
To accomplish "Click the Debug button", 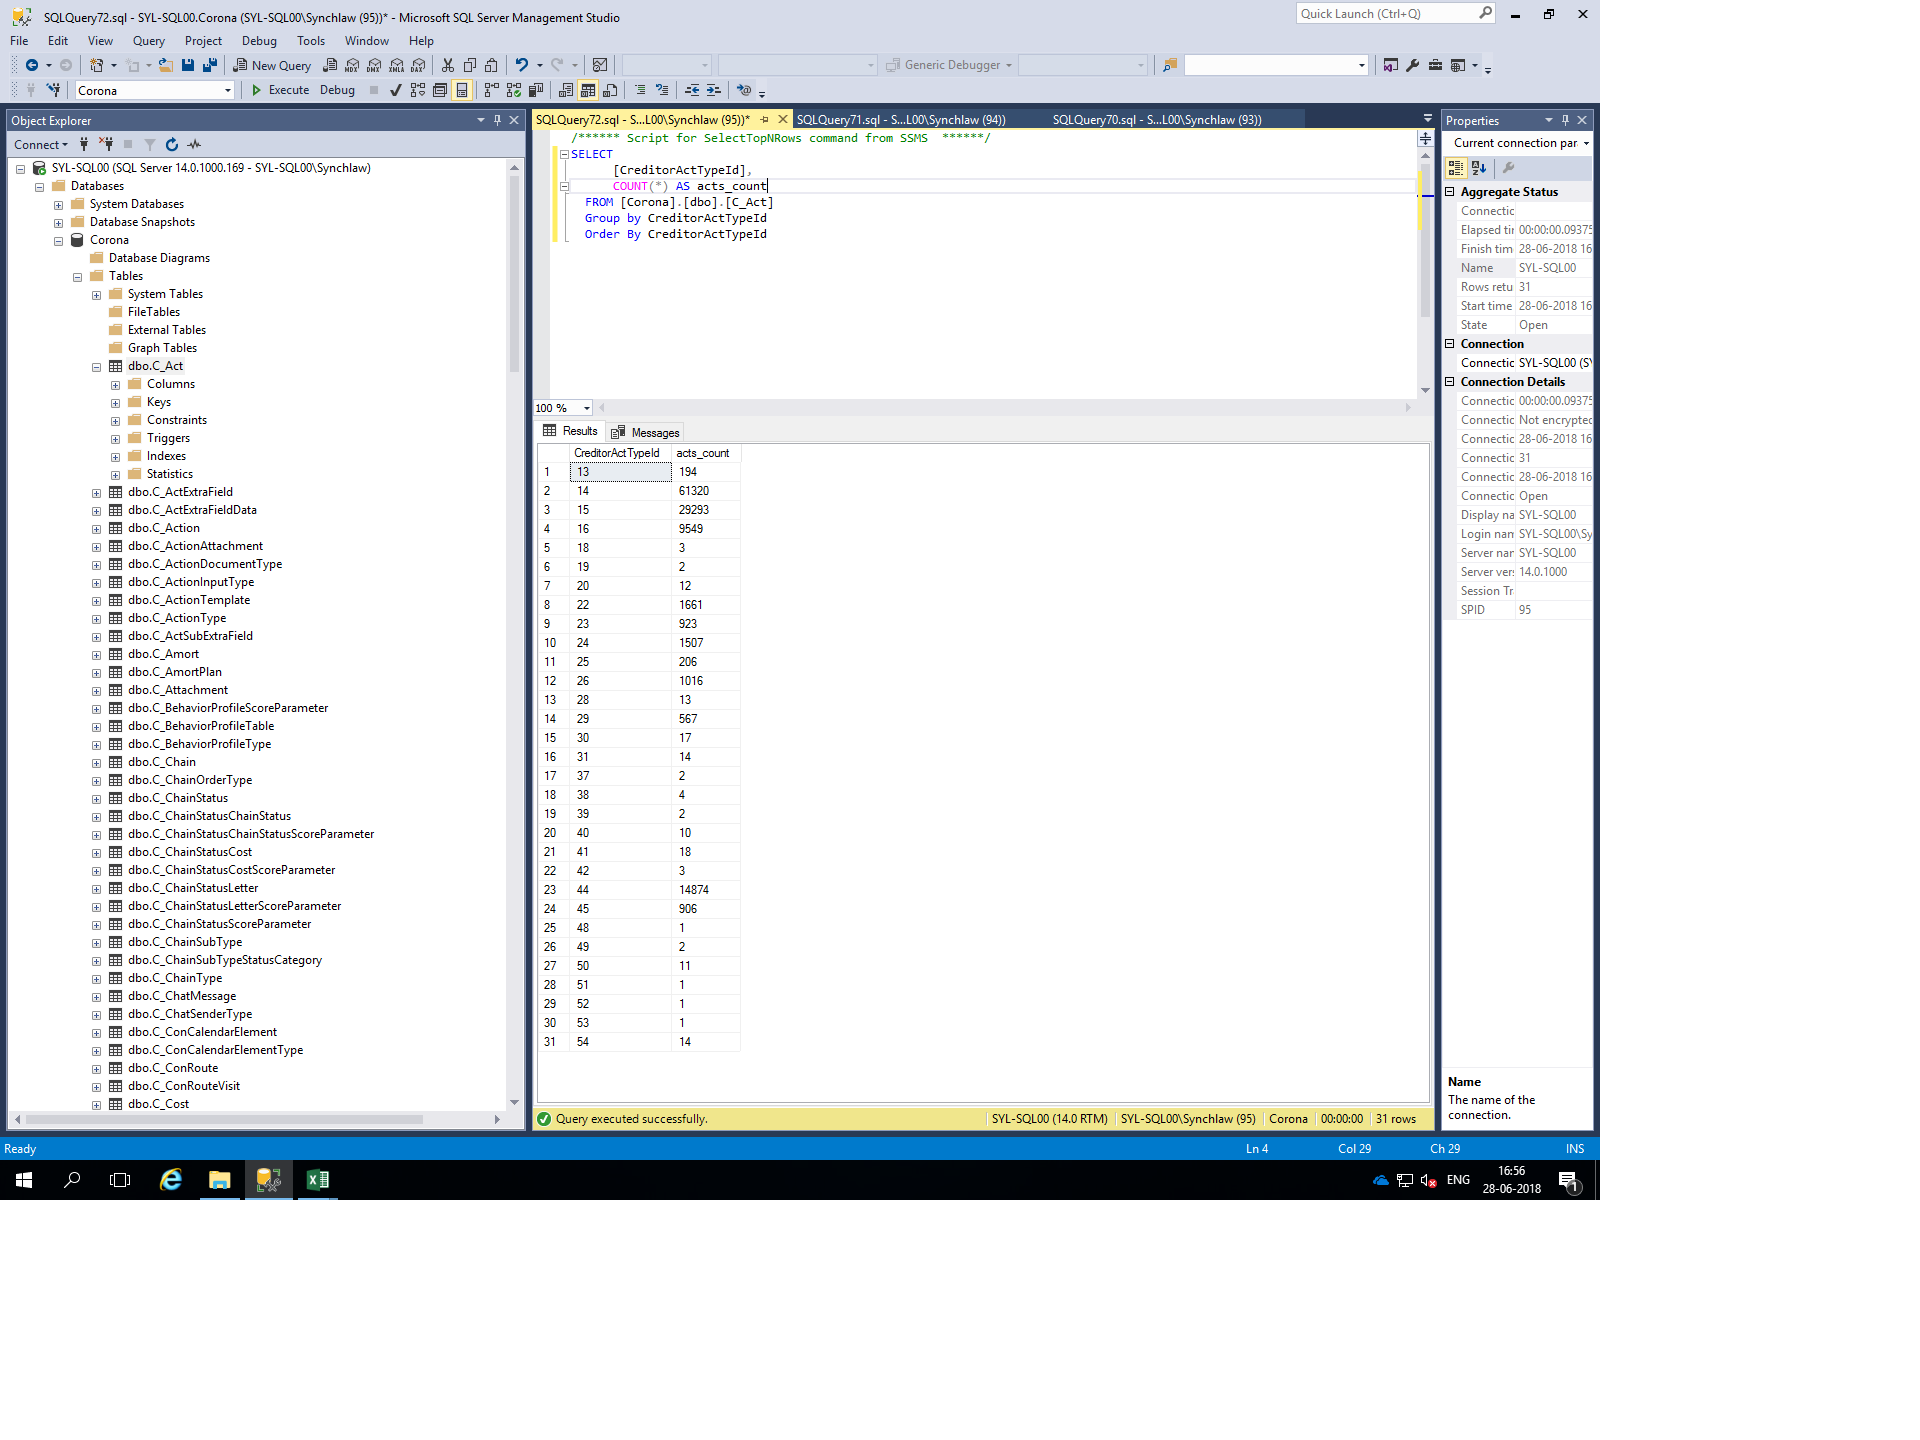I will pyautogui.click(x=337, y=90).
